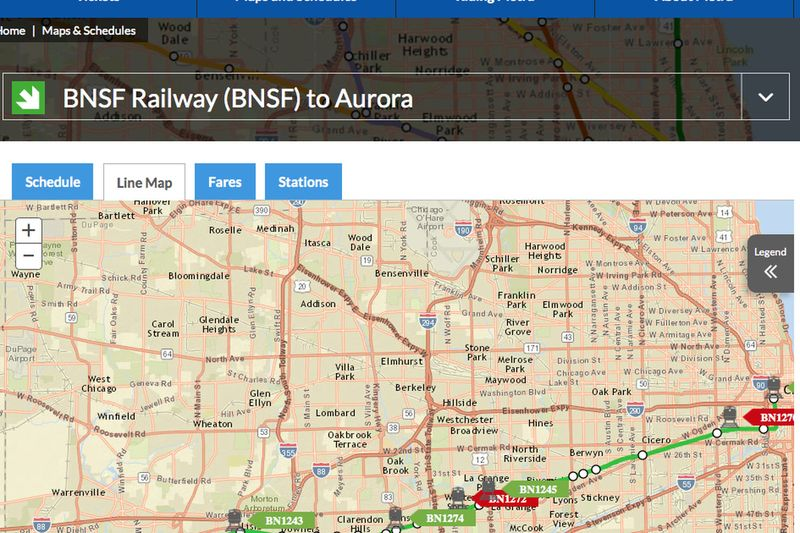Follow the Home breadcrumb link
This screenshot has width=800, height=533.
pos(12,31)
